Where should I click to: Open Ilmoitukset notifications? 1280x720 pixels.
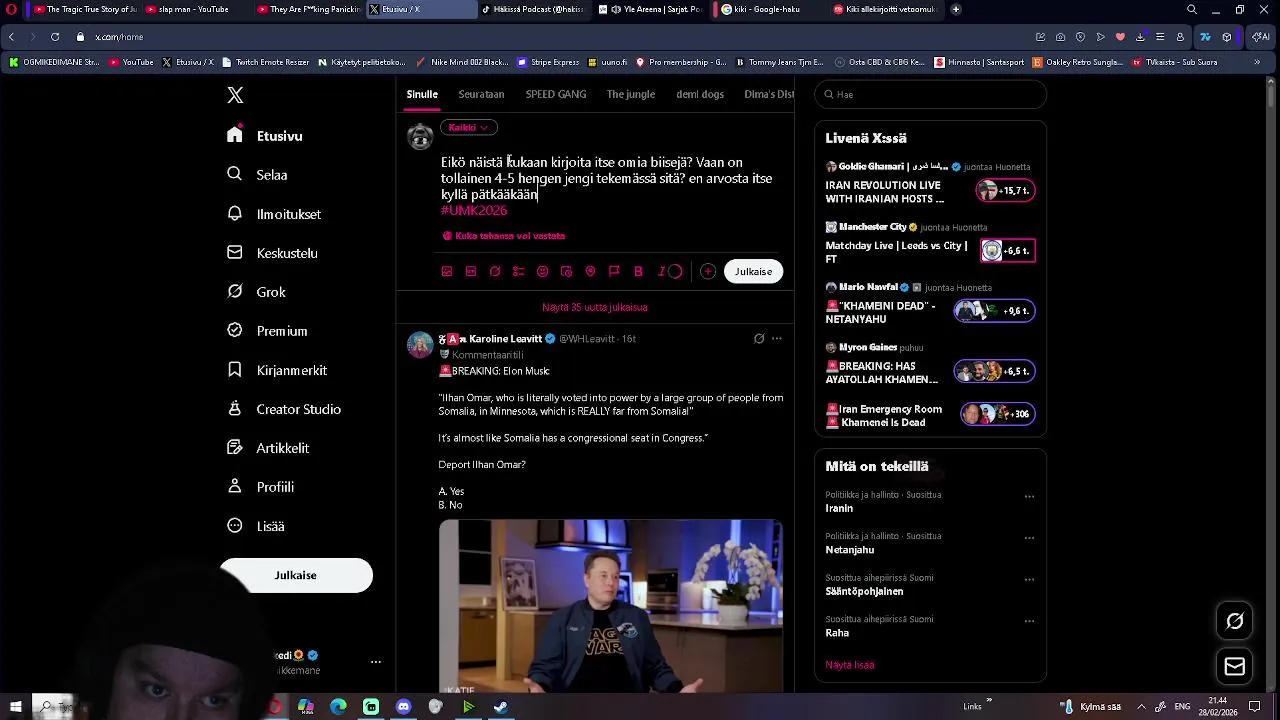click(x=274, y=214)
